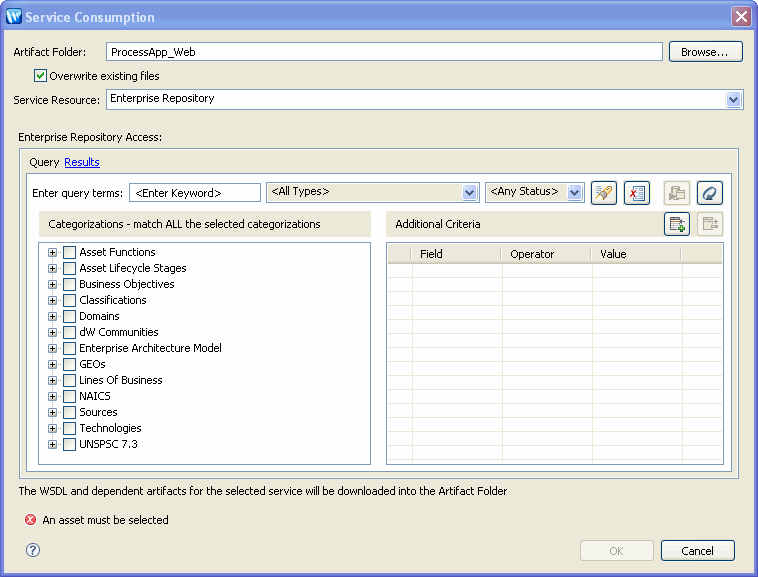Screen dimensions: 758x577
Task: Click the clear query icon with red X
Action: click(637, 193)
